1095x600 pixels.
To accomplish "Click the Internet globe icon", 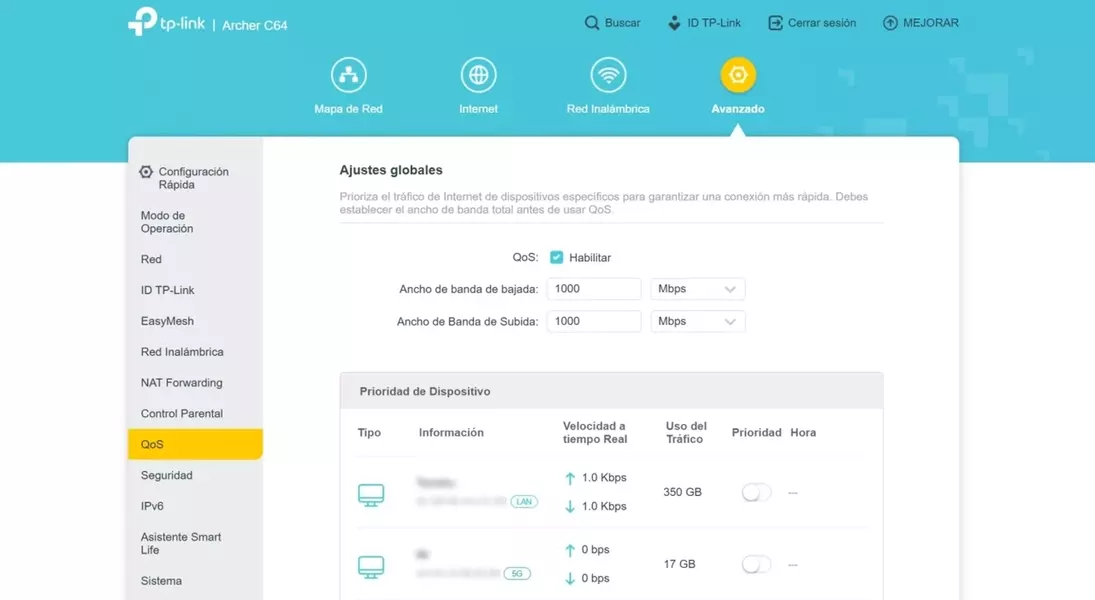I will click(x=478, y=75).
